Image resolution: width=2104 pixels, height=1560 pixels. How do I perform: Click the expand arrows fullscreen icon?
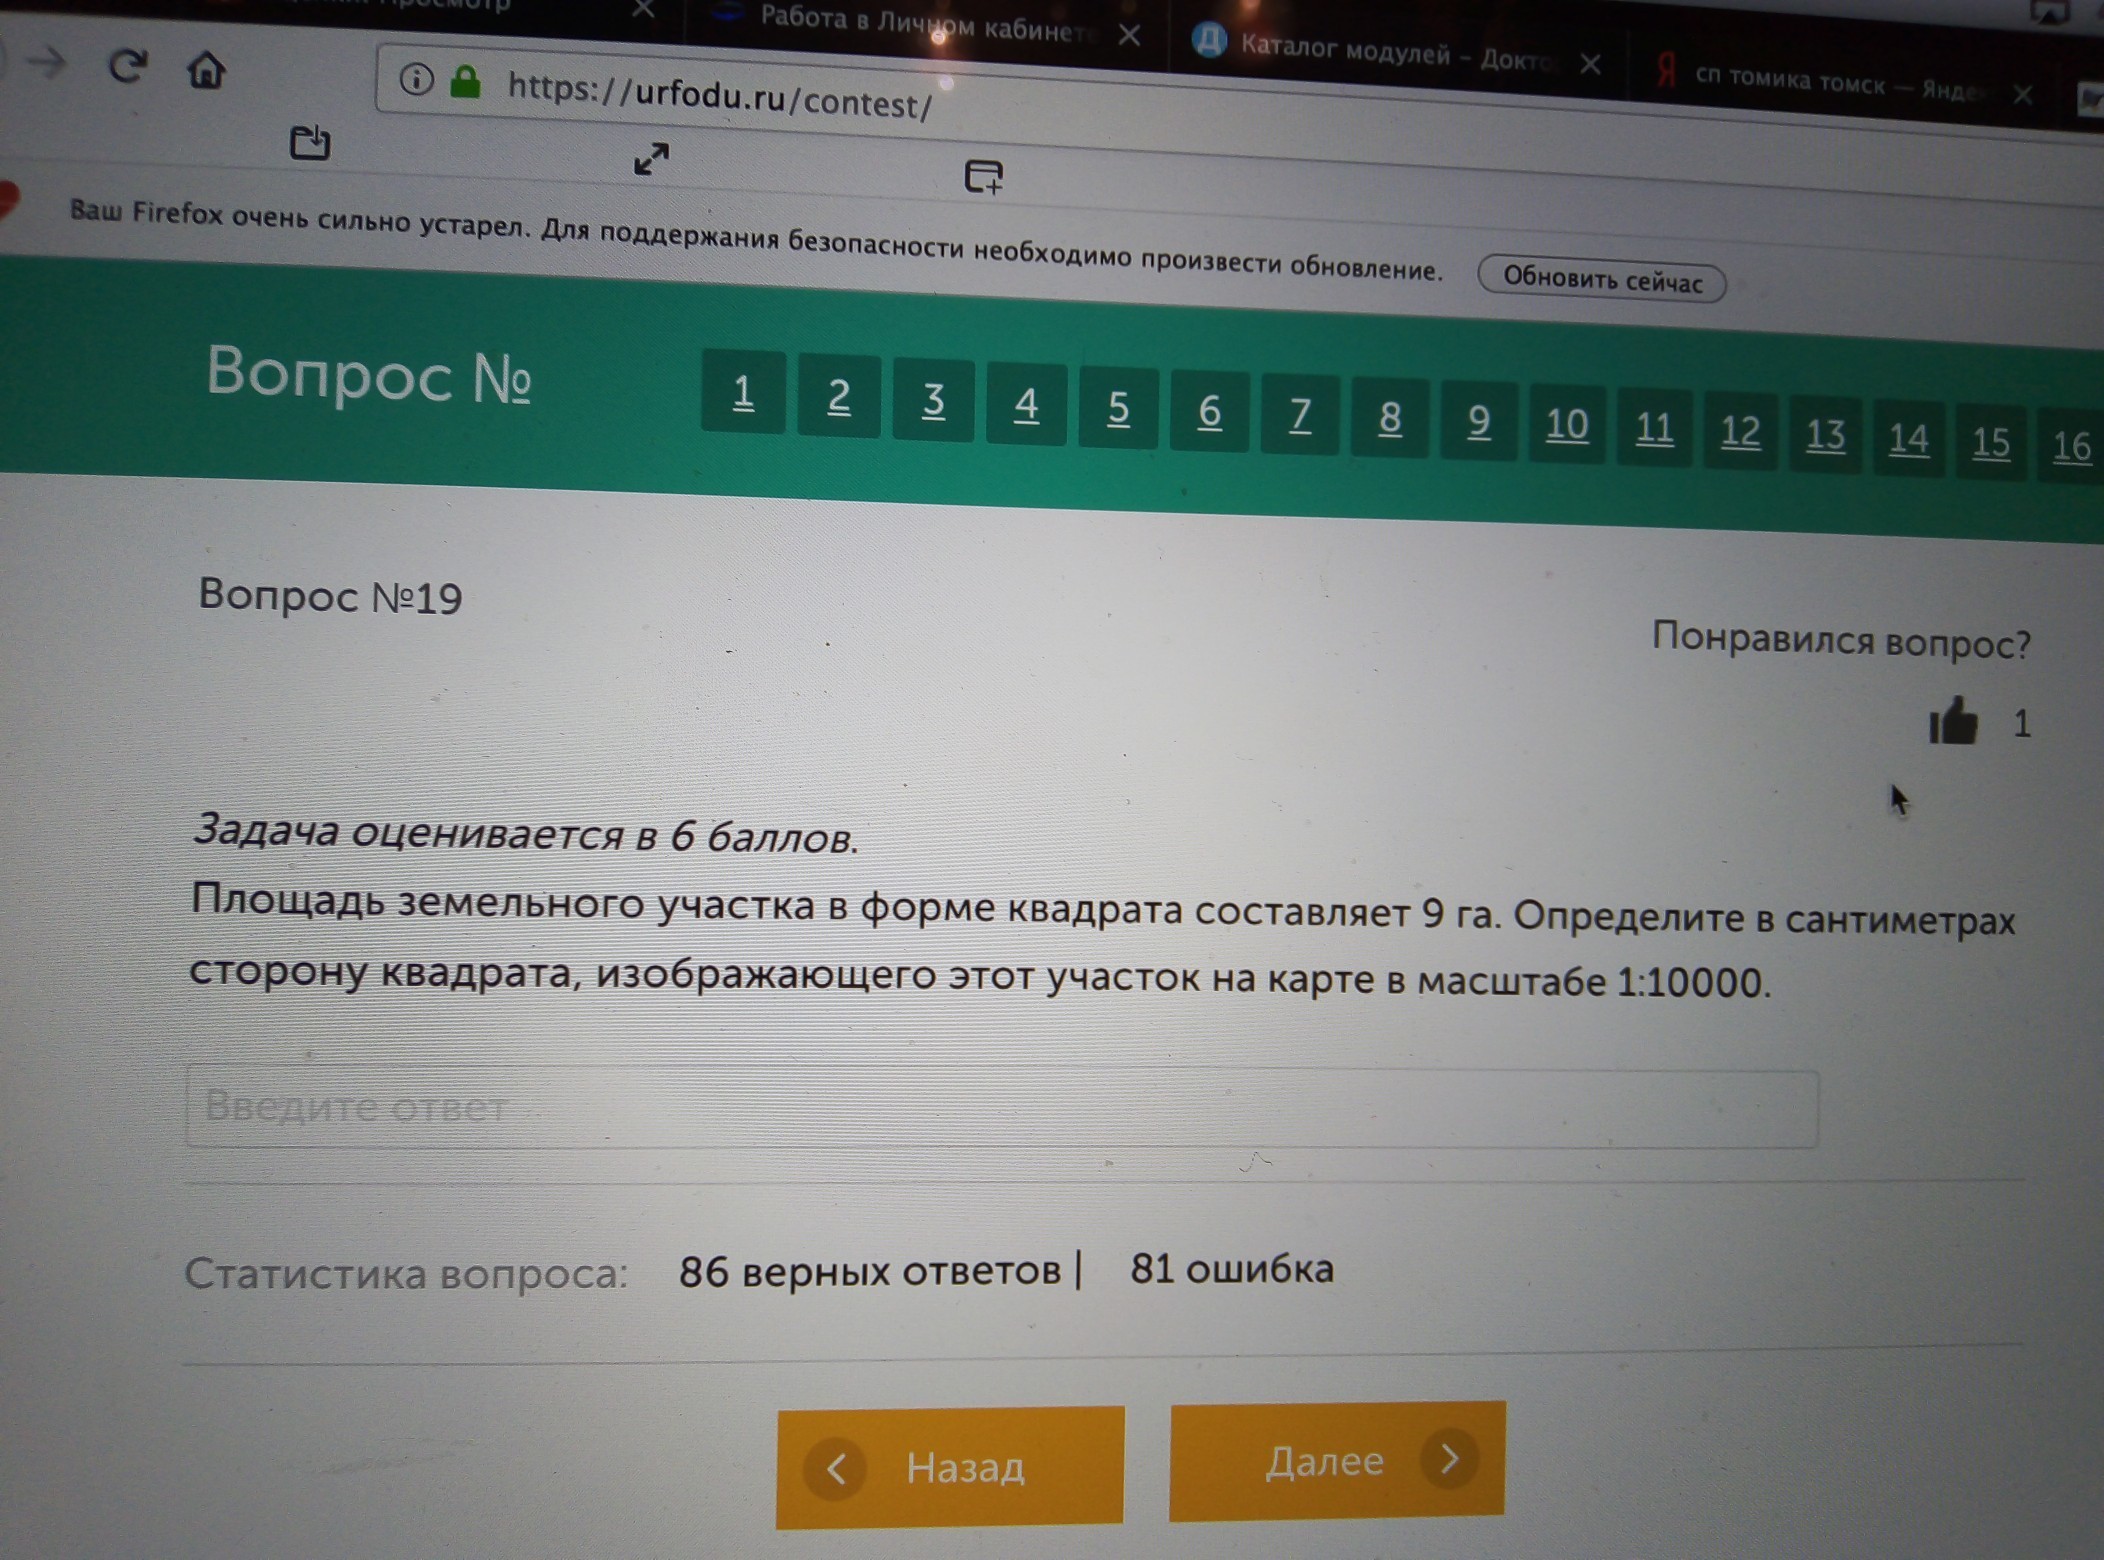click(652, 159)
